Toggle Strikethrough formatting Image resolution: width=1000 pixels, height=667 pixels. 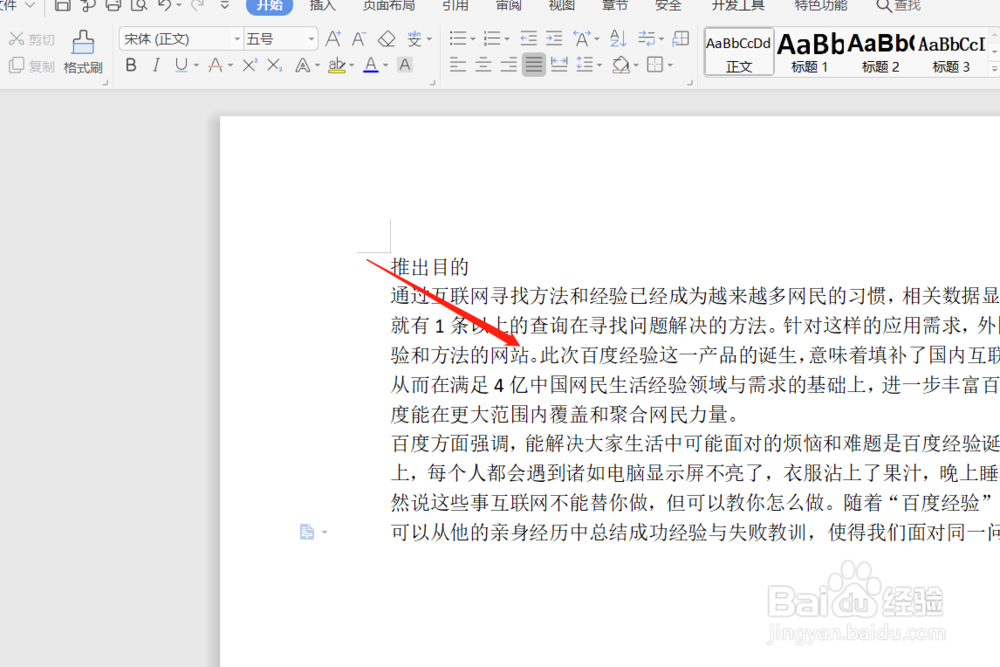coord(216,65)
